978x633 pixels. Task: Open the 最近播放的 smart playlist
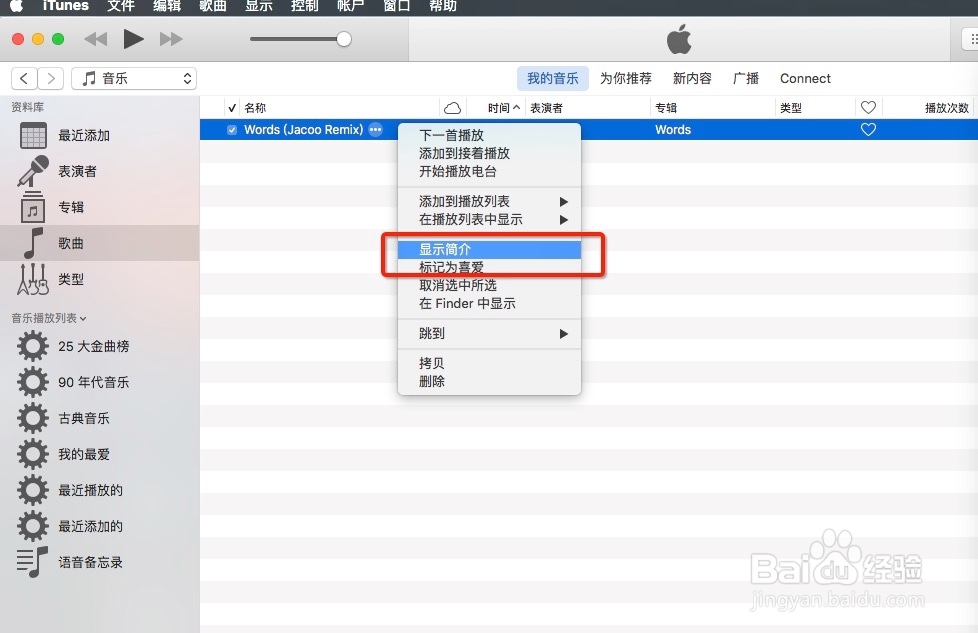coord(100,490)
